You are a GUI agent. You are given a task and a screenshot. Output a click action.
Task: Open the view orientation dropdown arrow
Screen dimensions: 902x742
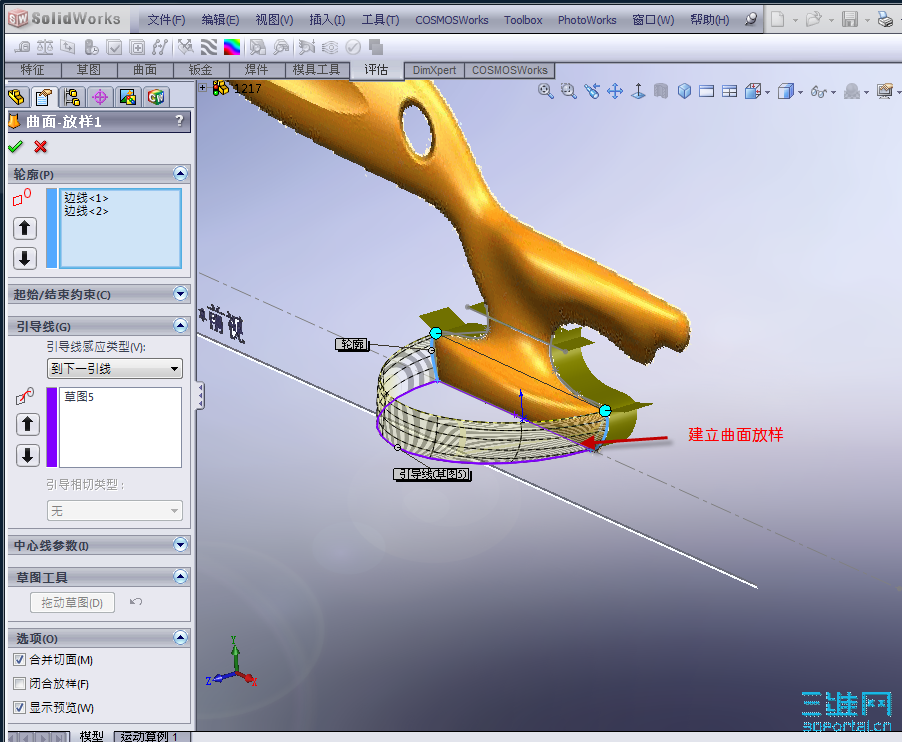coord(768,92)
